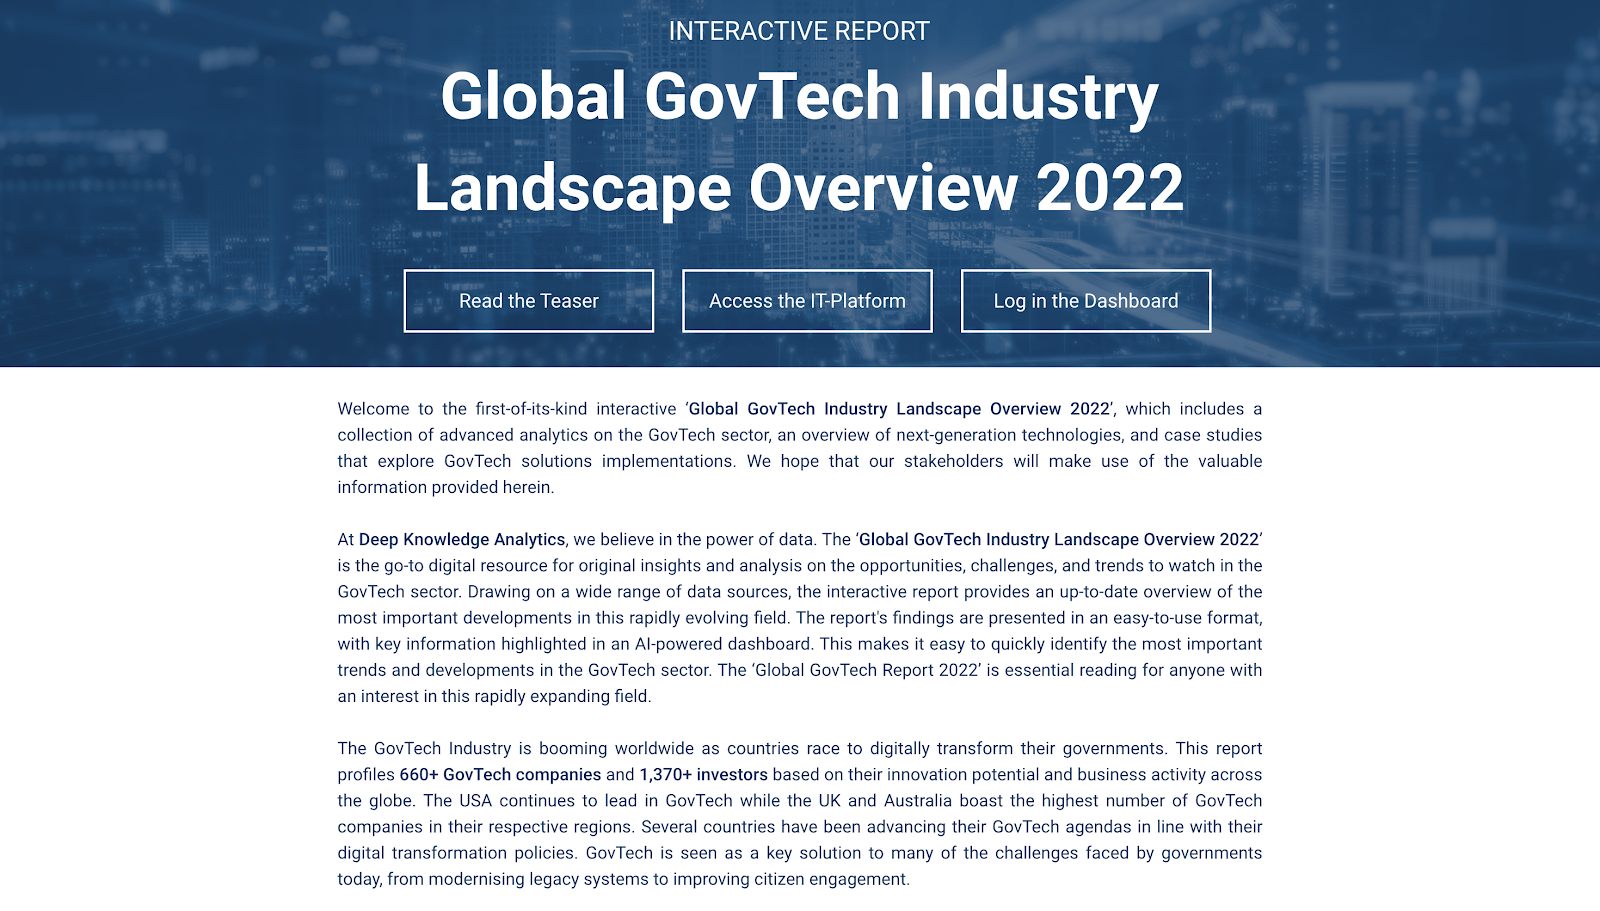Select the bold '1,370+ investors' text
1600x911 pixels.
[704, 775]
